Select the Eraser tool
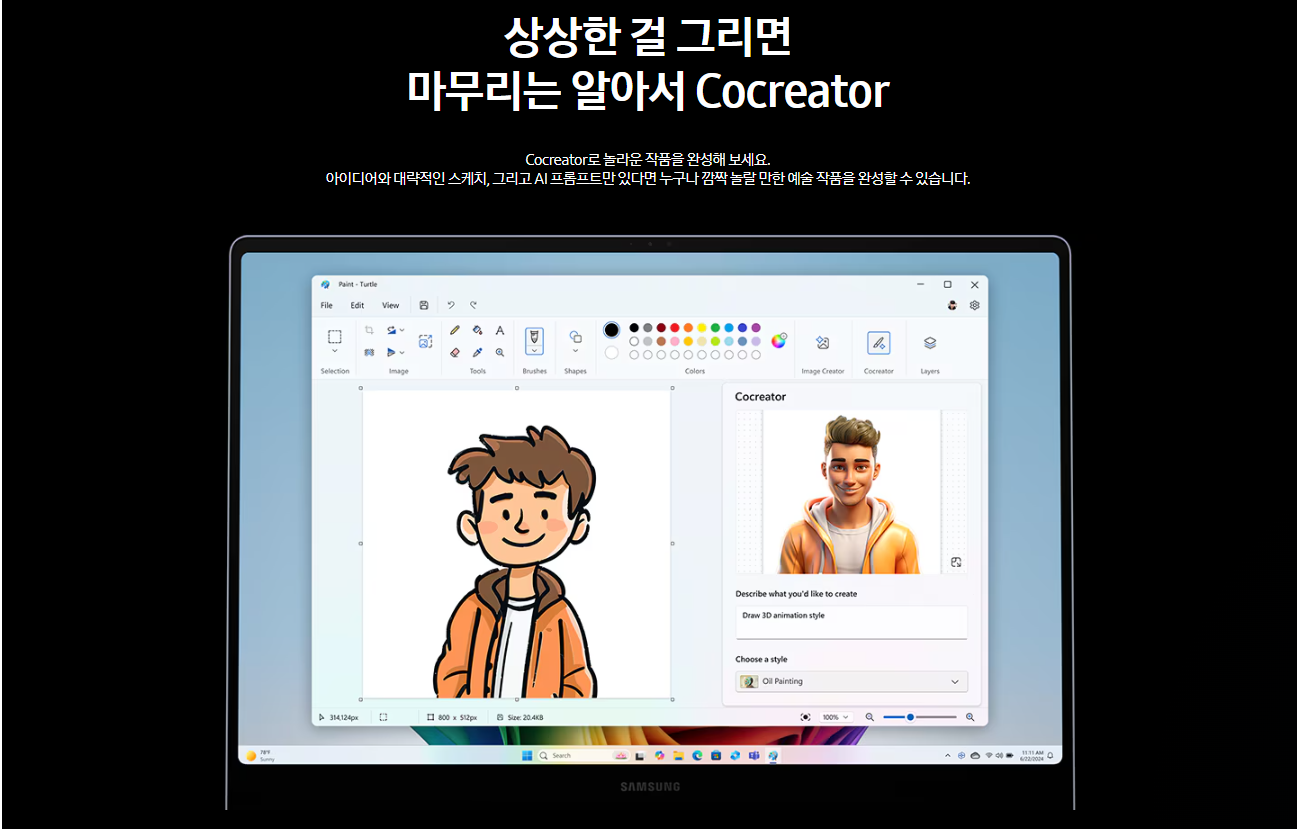The height and width of the screenshot is (829, 1297). [455, 352]
